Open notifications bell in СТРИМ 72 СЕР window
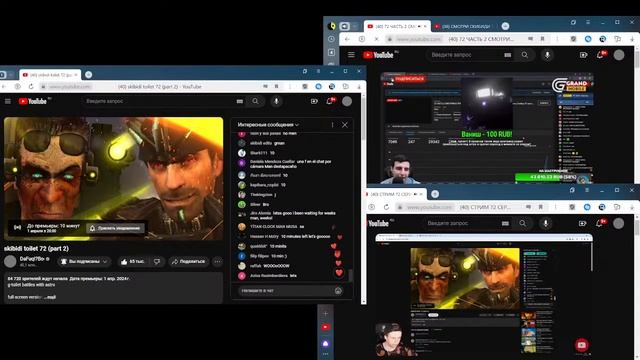640x360 pixels. 600,223
